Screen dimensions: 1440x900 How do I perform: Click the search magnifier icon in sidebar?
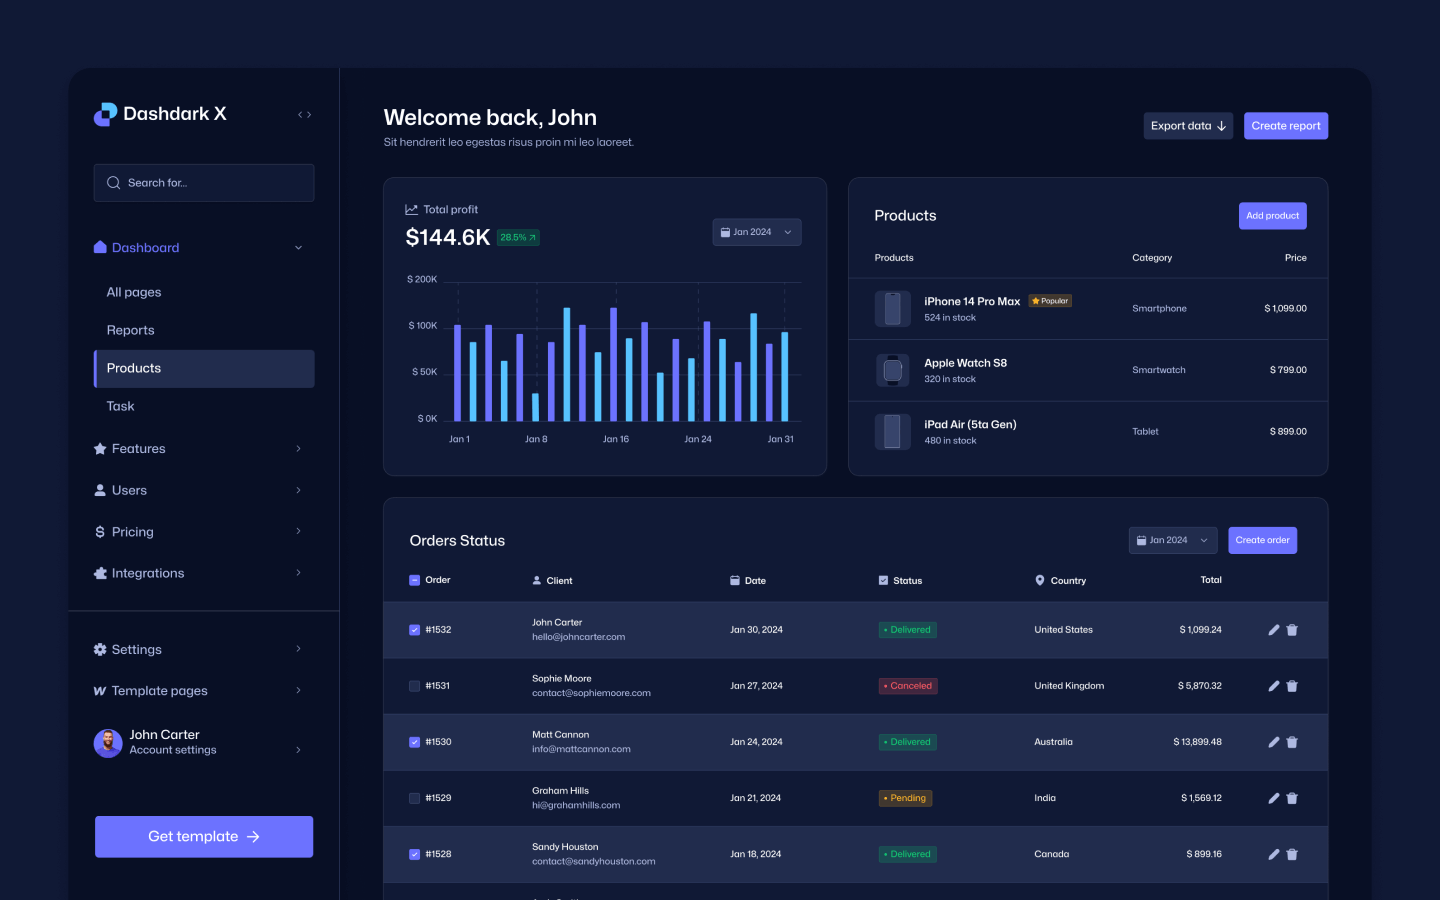(113, 182)
